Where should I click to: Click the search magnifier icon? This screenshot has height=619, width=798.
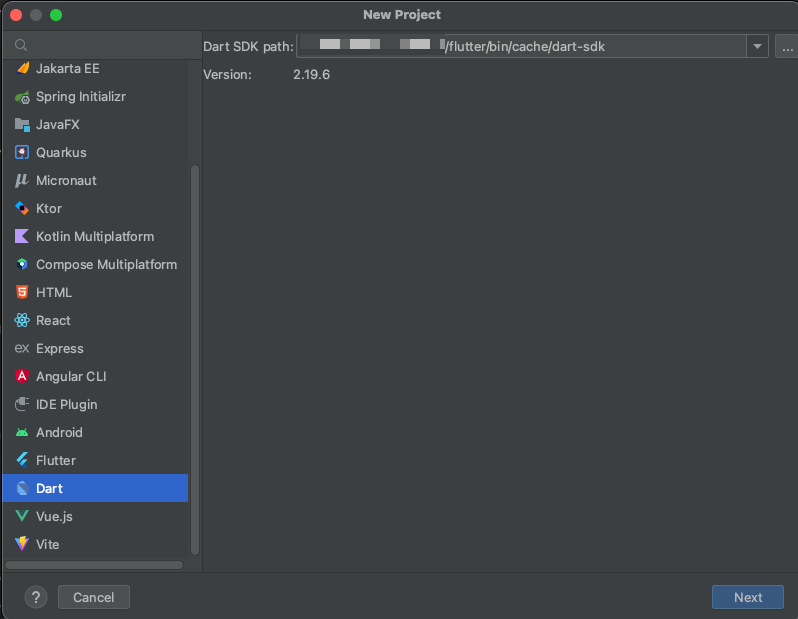coord(21,45)
